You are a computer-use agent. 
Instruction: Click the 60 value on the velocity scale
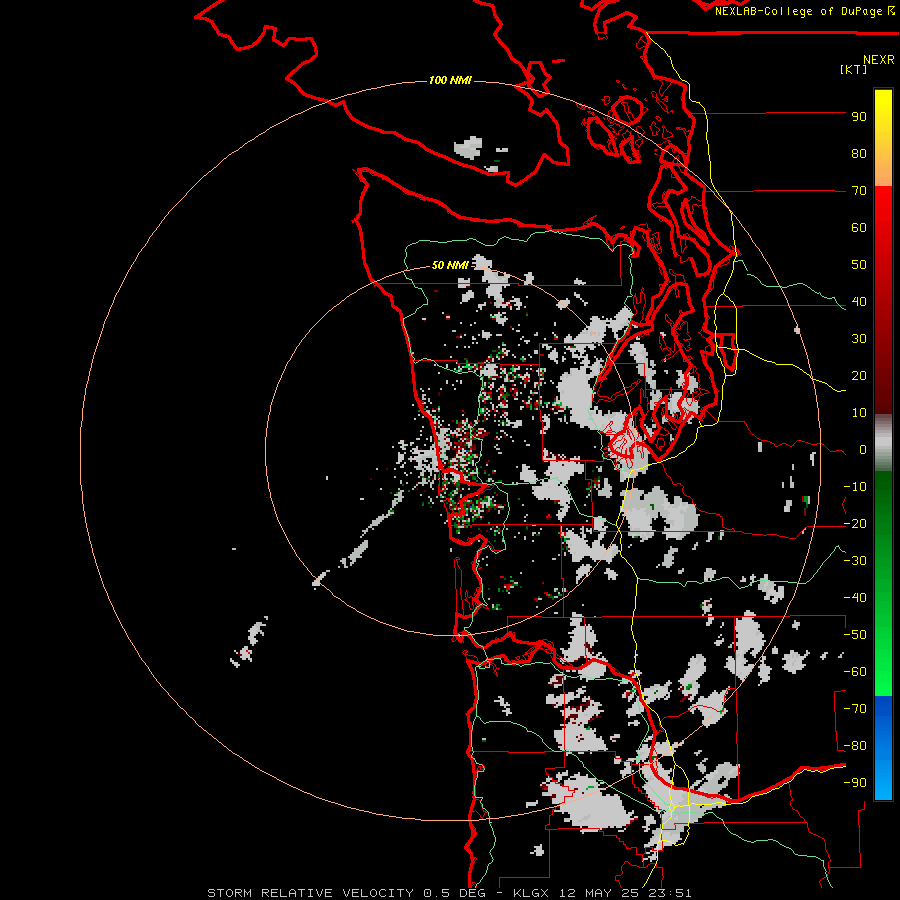click(859, 228)
